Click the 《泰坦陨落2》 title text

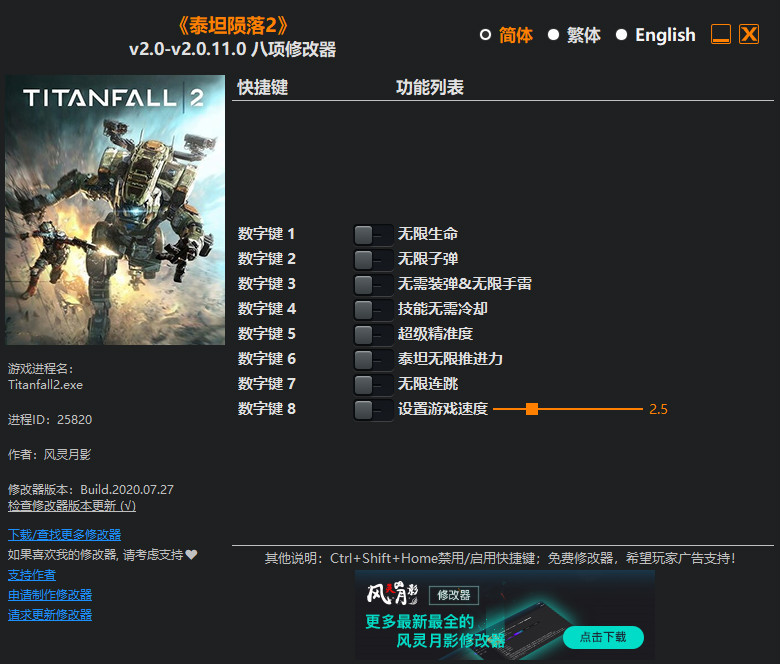click(x=232, y=26)
